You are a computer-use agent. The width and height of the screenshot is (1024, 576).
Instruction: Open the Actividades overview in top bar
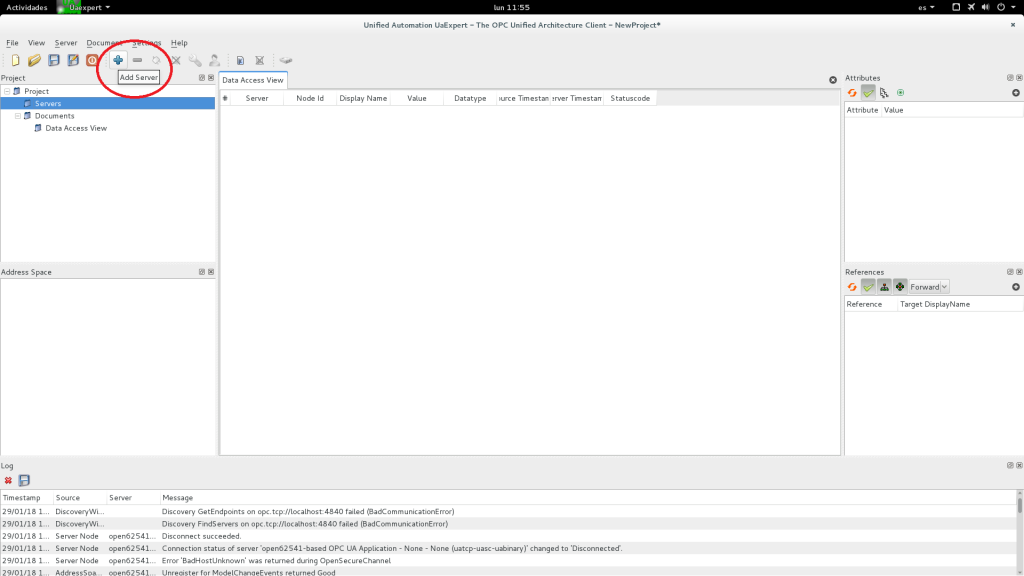click(27, 7)
